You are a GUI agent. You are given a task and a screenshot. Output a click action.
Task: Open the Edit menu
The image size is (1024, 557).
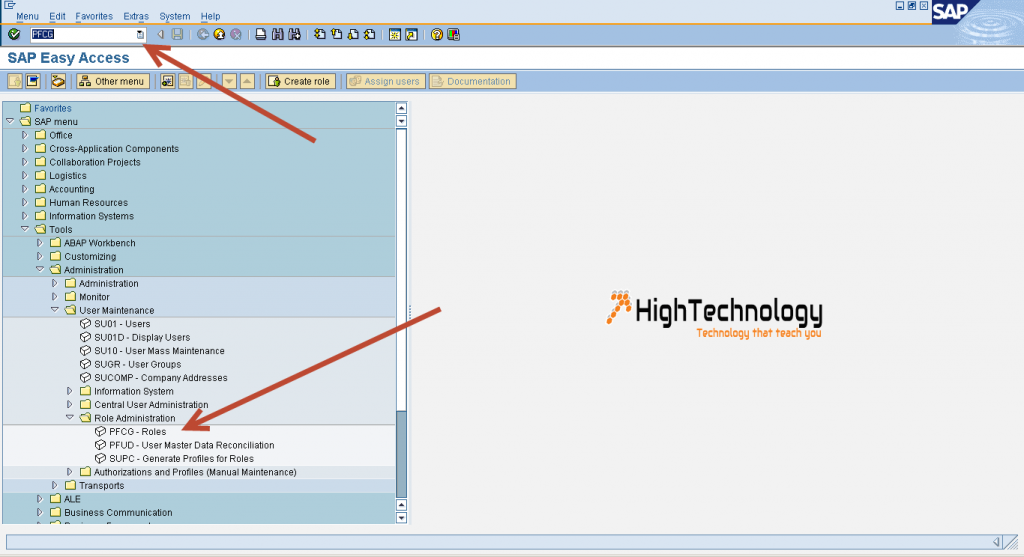tap(57, 16)
